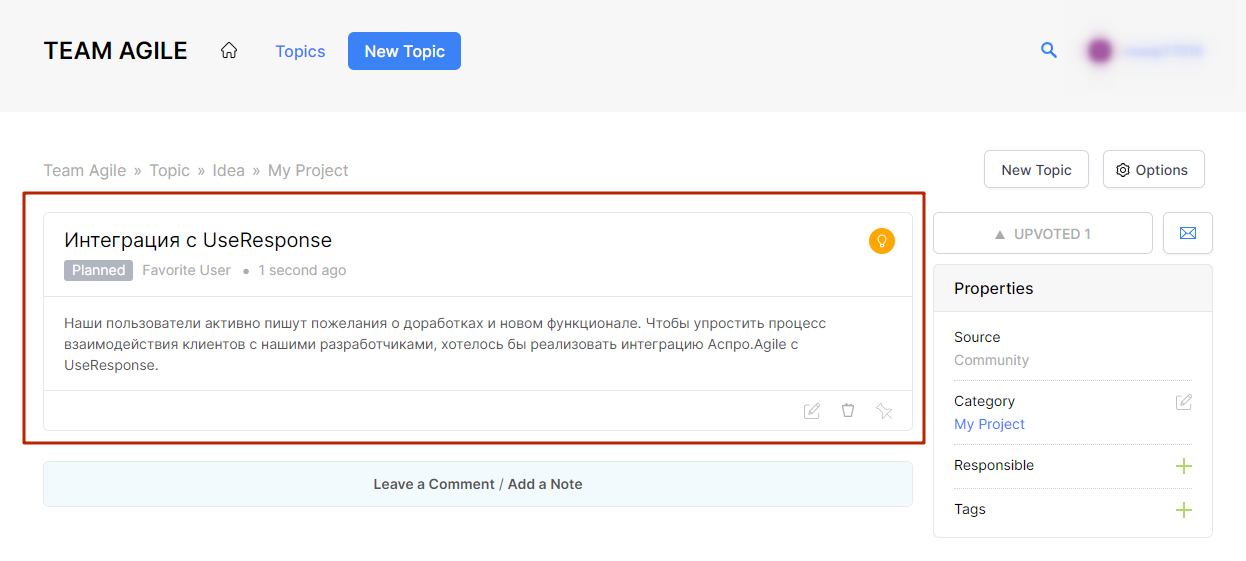The height and width of the screenshot is (561, 1246).
Task: Open Topics in the top navigation
Action: [300, 51]
